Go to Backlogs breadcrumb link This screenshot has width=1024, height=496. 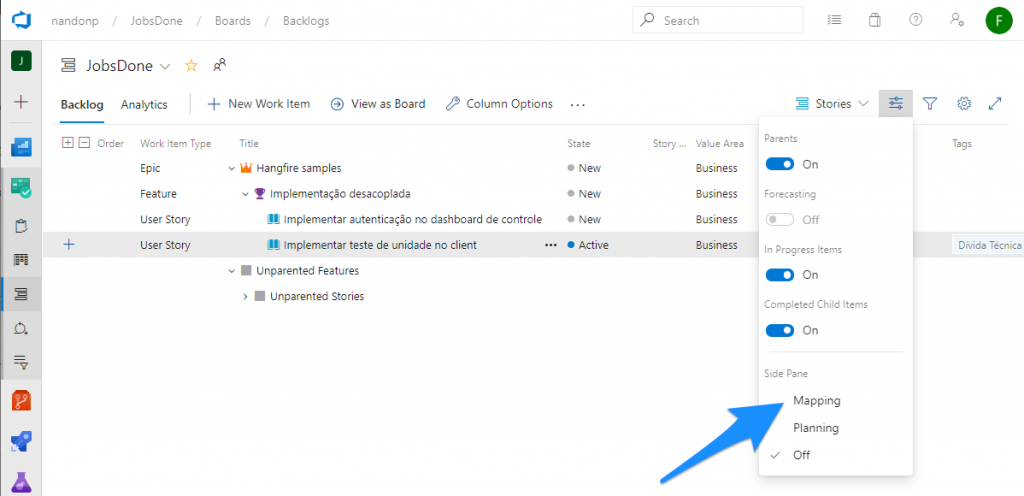[x=306, y=21]
